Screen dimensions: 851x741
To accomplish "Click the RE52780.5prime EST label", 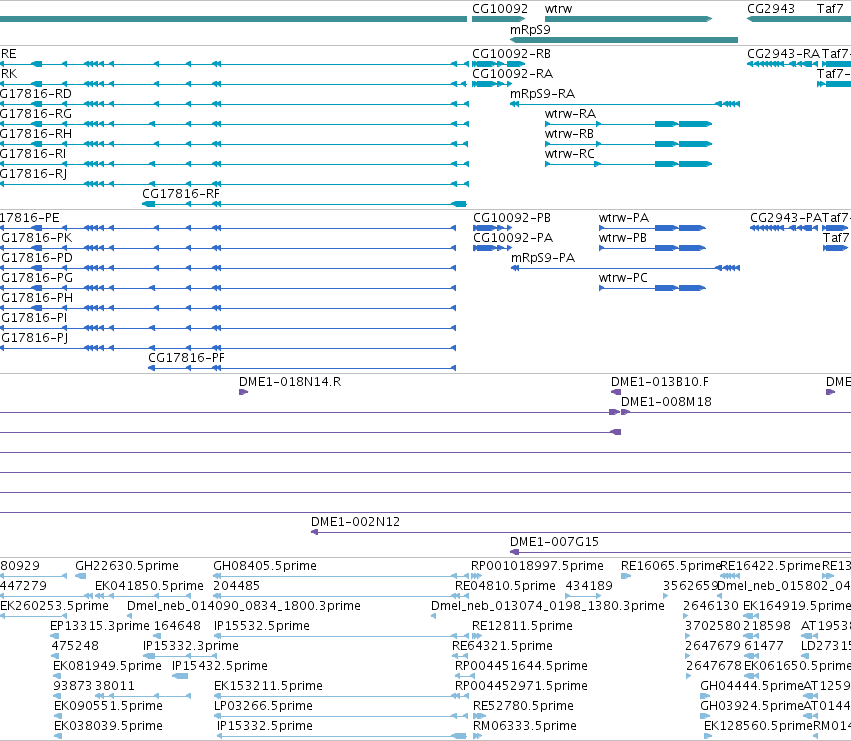I will [523, 706].
